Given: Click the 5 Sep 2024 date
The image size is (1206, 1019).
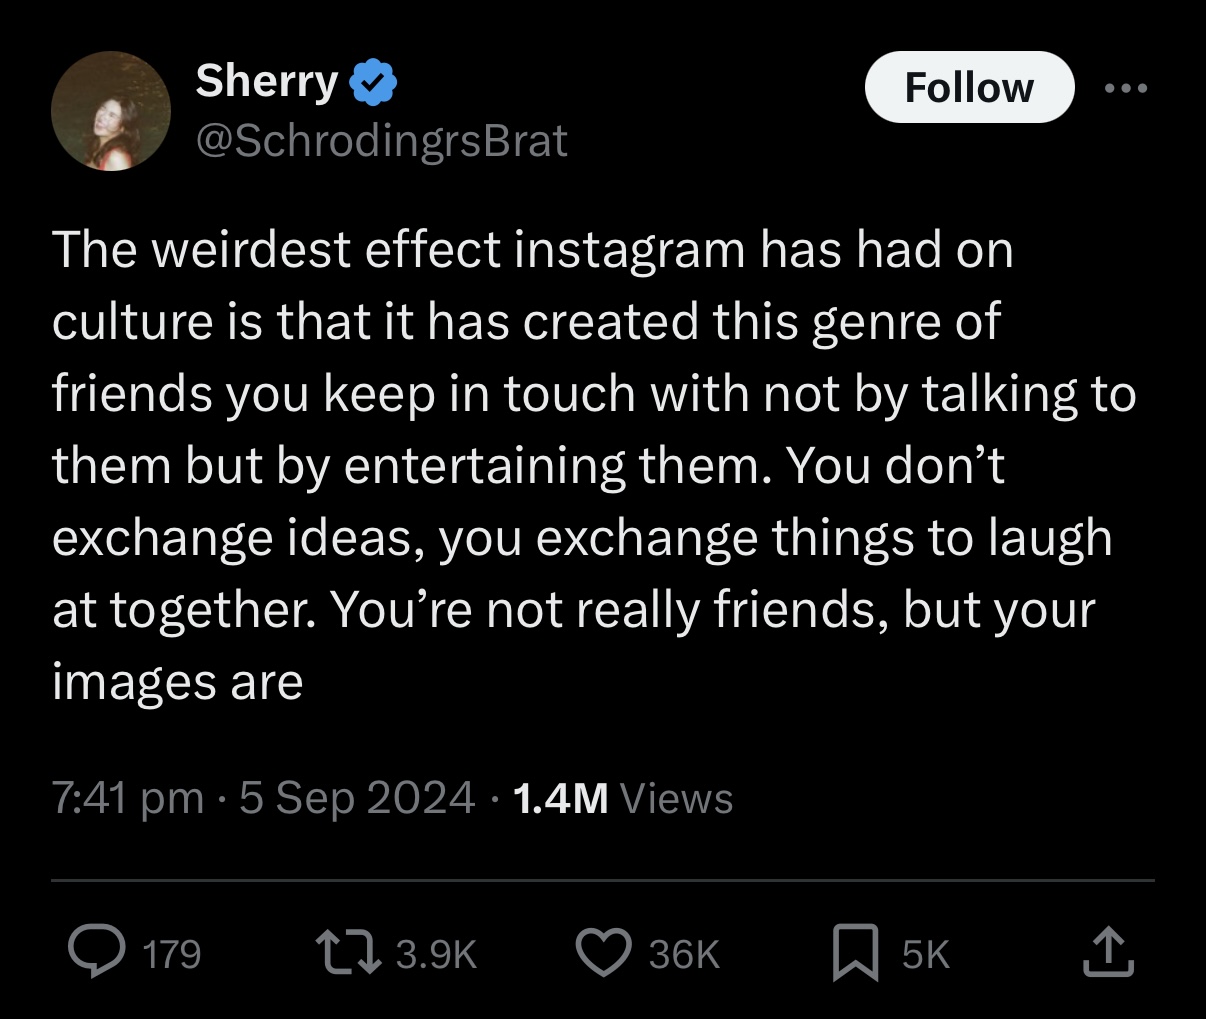Looking at the screenshot, I should coord(357,798).
